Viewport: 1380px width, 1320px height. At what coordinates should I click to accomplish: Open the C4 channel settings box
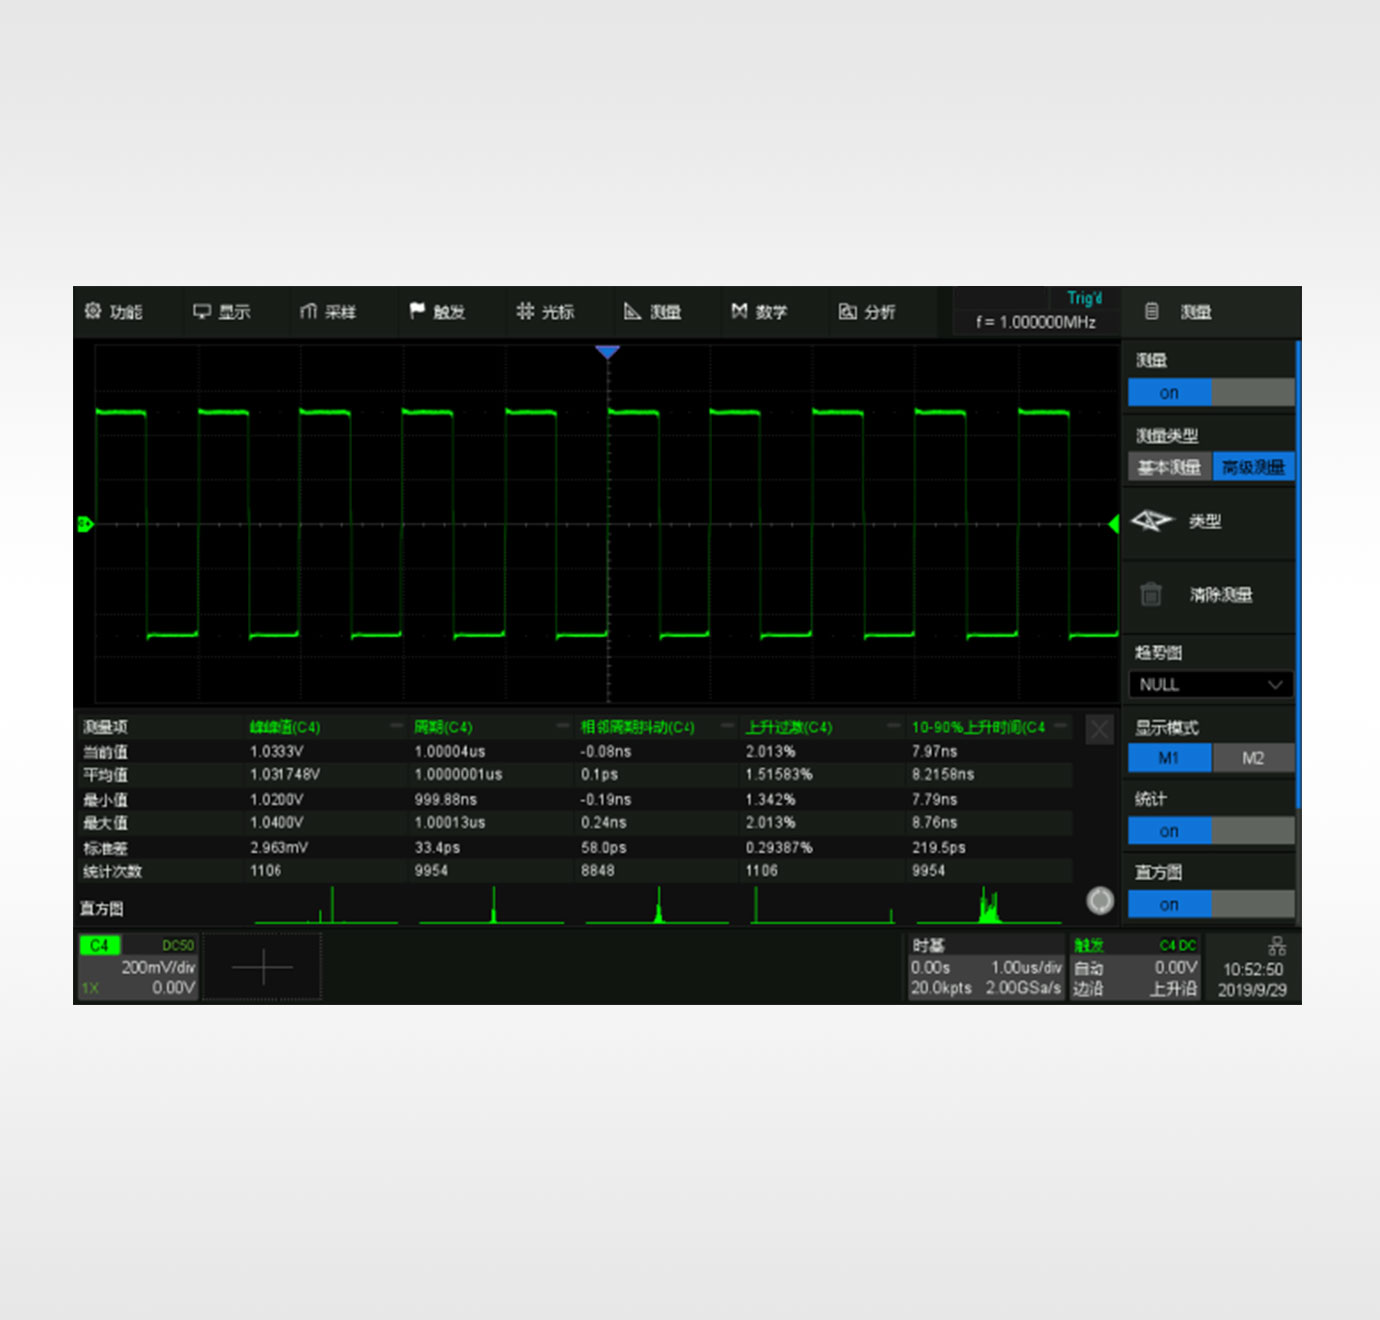tap(138, 967)
